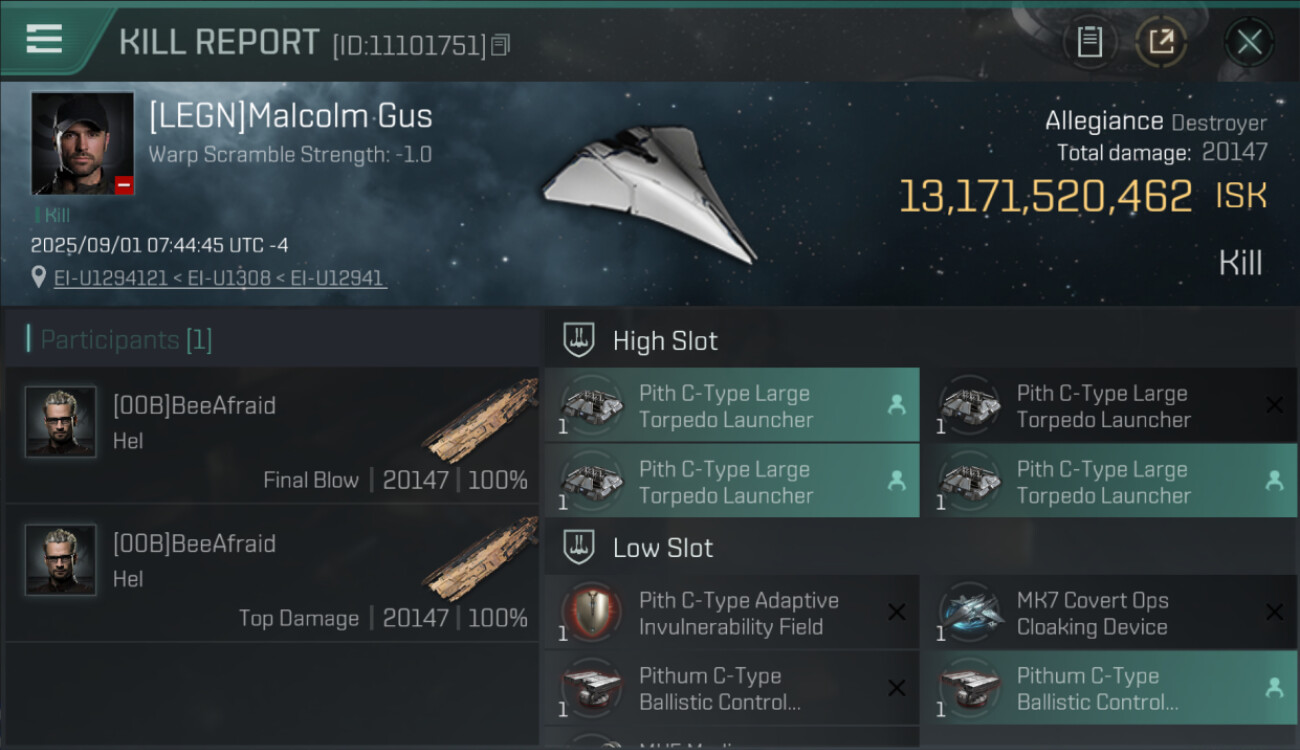Viewport: 1300px width, 750px height.
Task: View Malcolm Gus pilot portrait
Action: coord(82,143)
